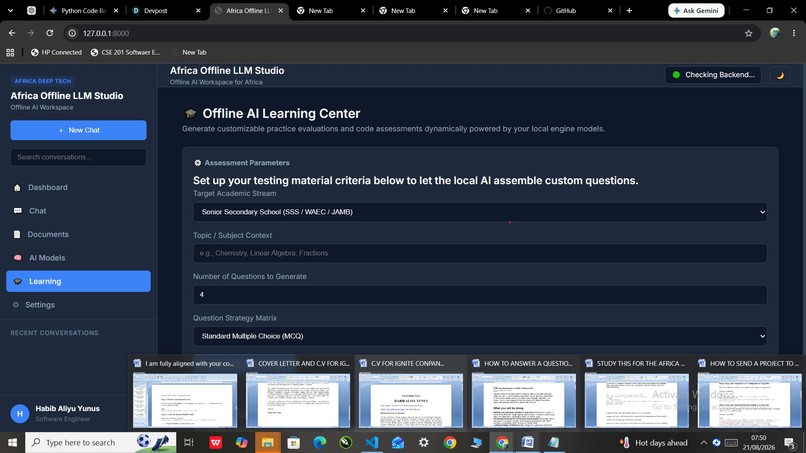The height and width of the screenshot is (453, 806).
Task: Open a new browser tab with plus
Action: point(629,10)
